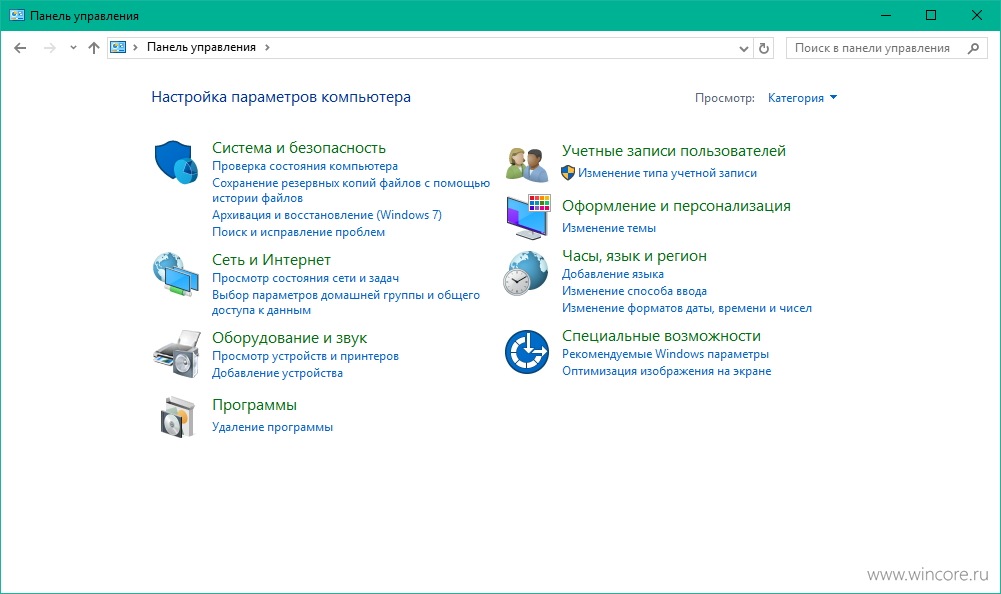Open Специальные возможности heading

pyautogui.click(x=661, y=335)
